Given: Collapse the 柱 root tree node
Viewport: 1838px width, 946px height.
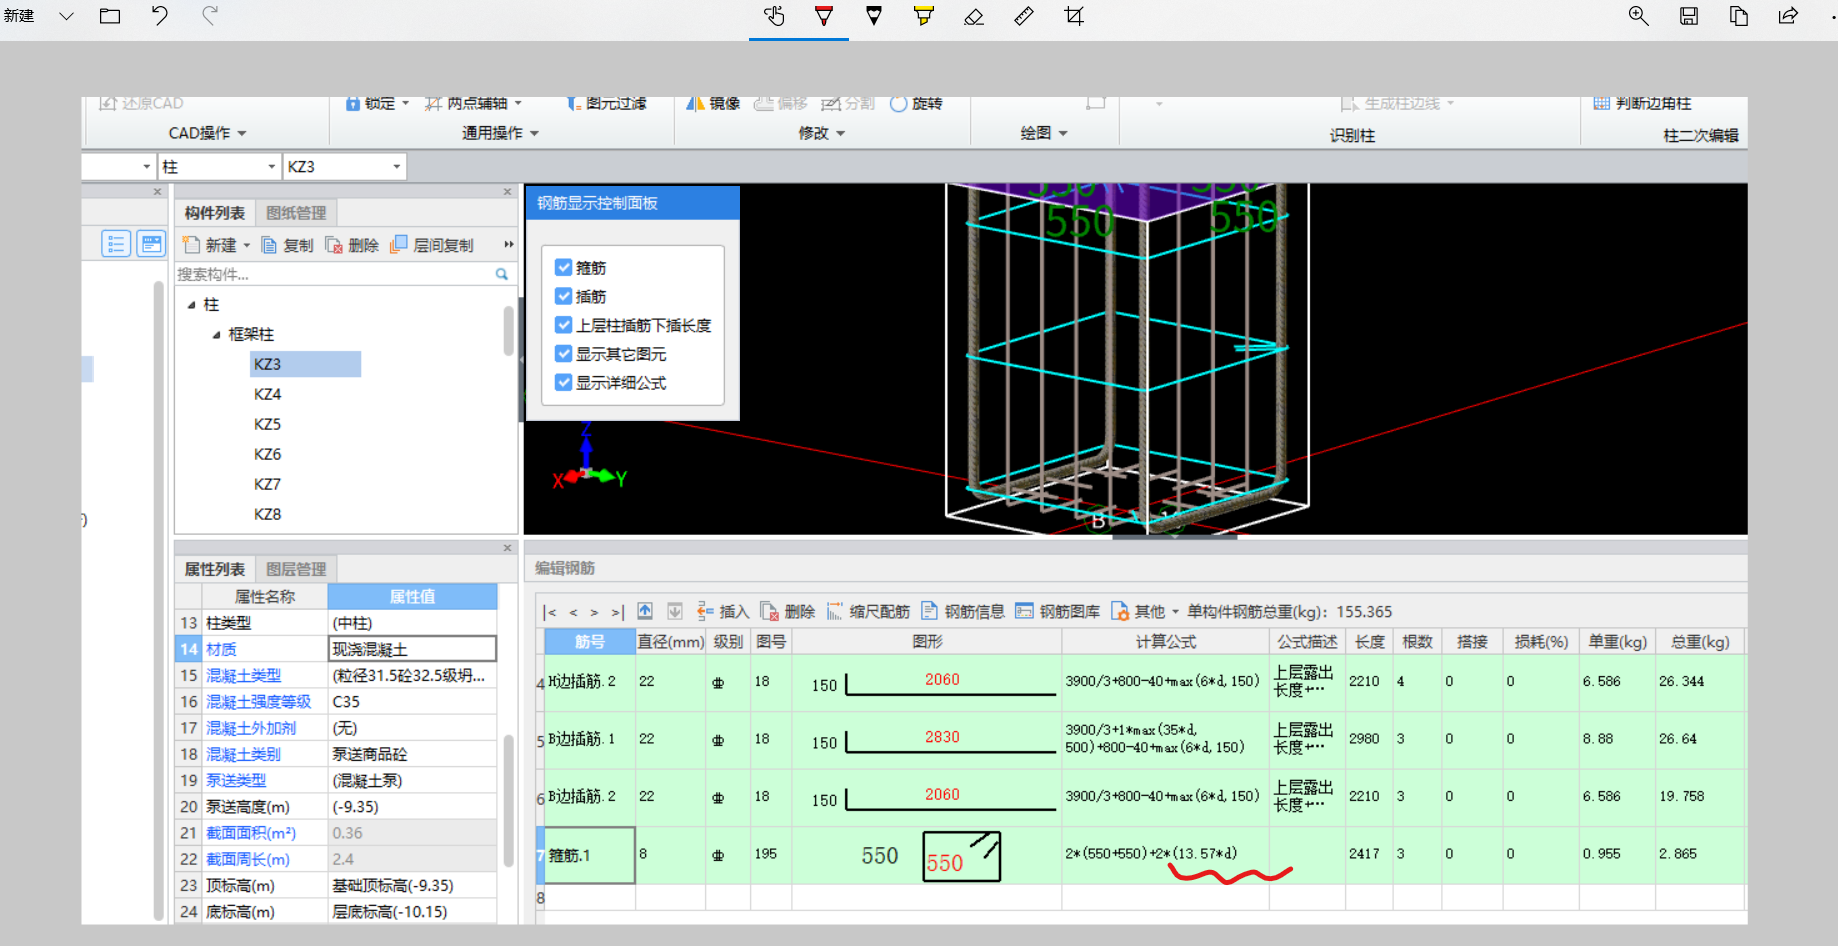Looking at the screenshot, I should (x=191, y=305).
